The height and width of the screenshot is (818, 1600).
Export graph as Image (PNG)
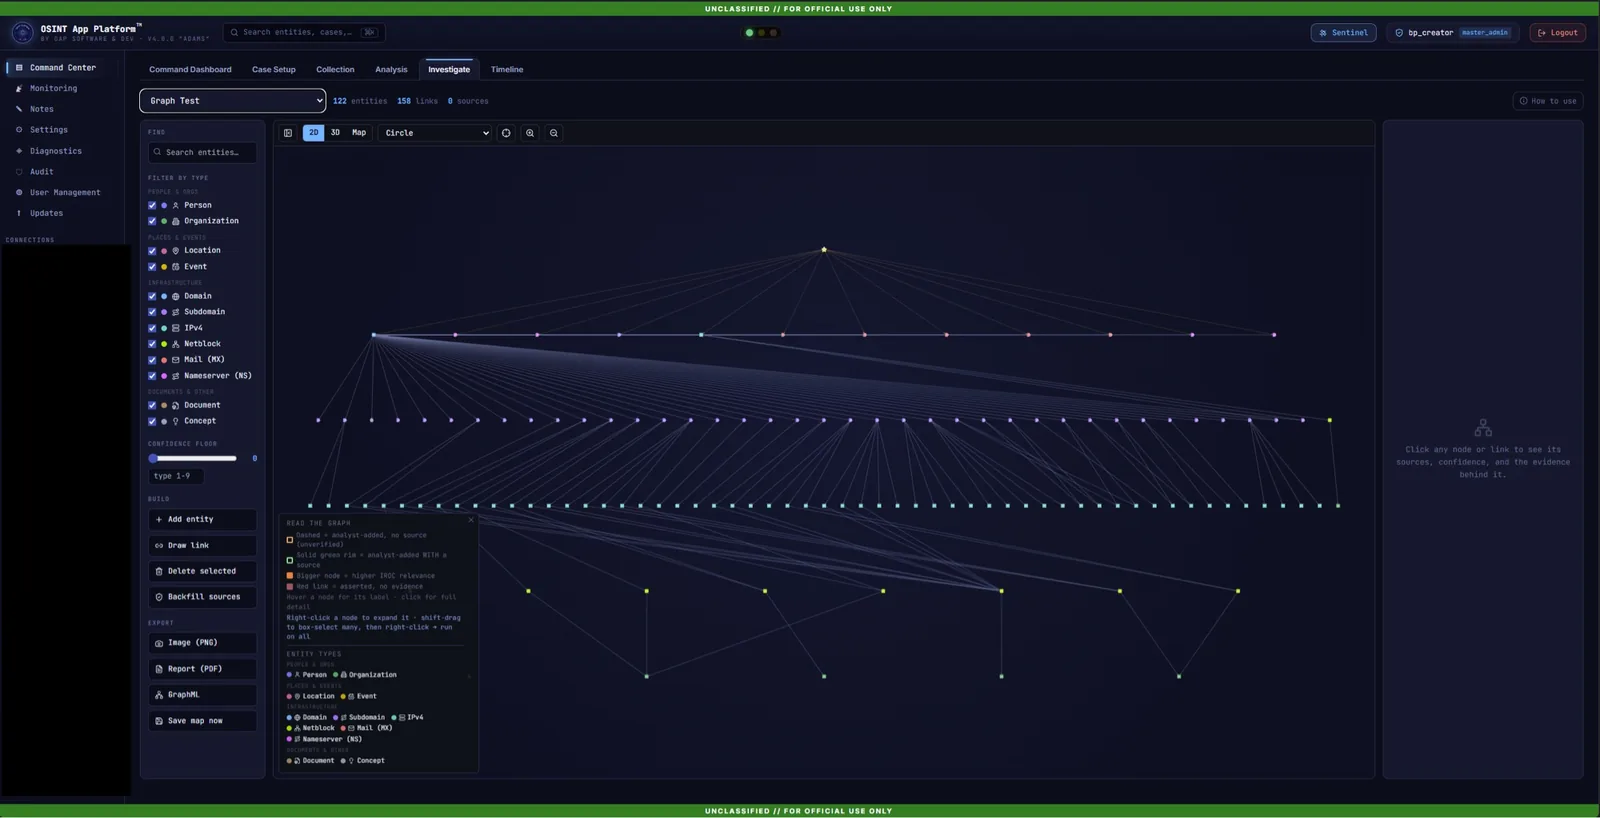[202, 643]
